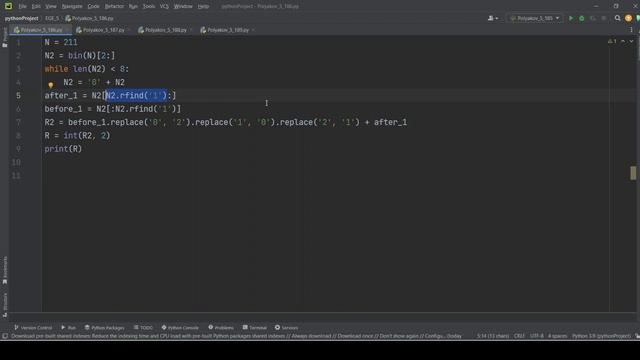The width and height of the screenshot is (640, 360).
Task: Open the Help menu
Action: 203,7
